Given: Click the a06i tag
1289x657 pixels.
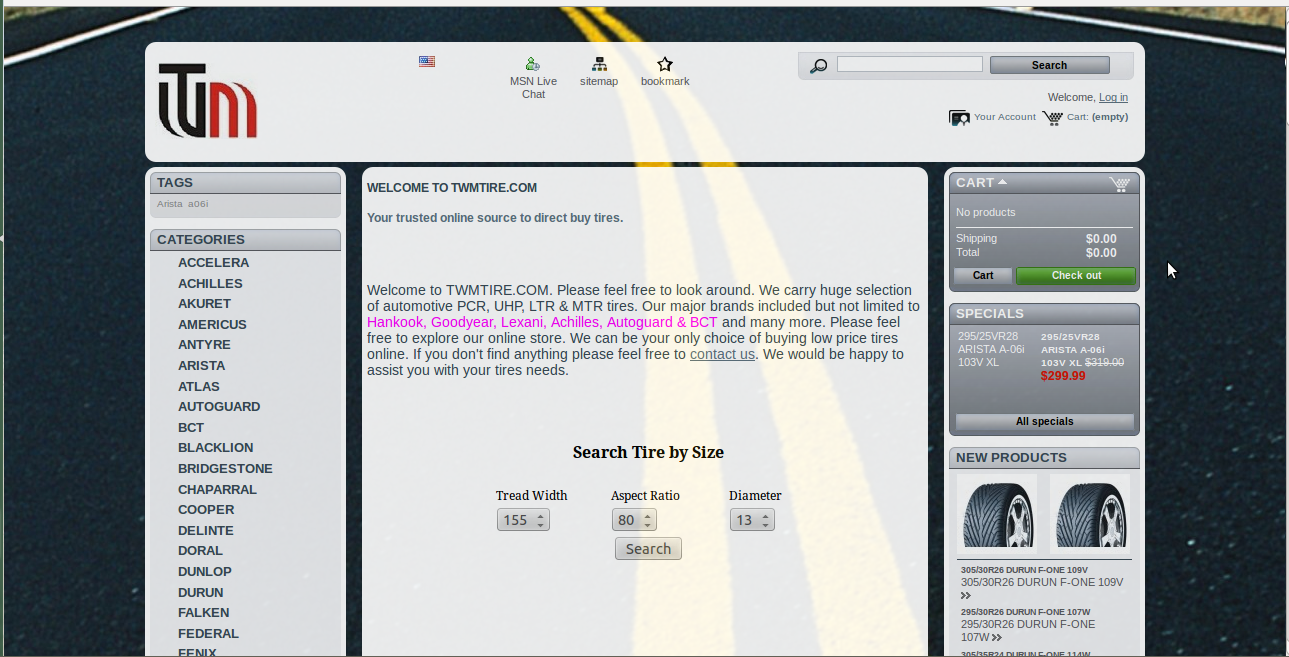Looking at the screenshot, I should click(x=198, y=204).
